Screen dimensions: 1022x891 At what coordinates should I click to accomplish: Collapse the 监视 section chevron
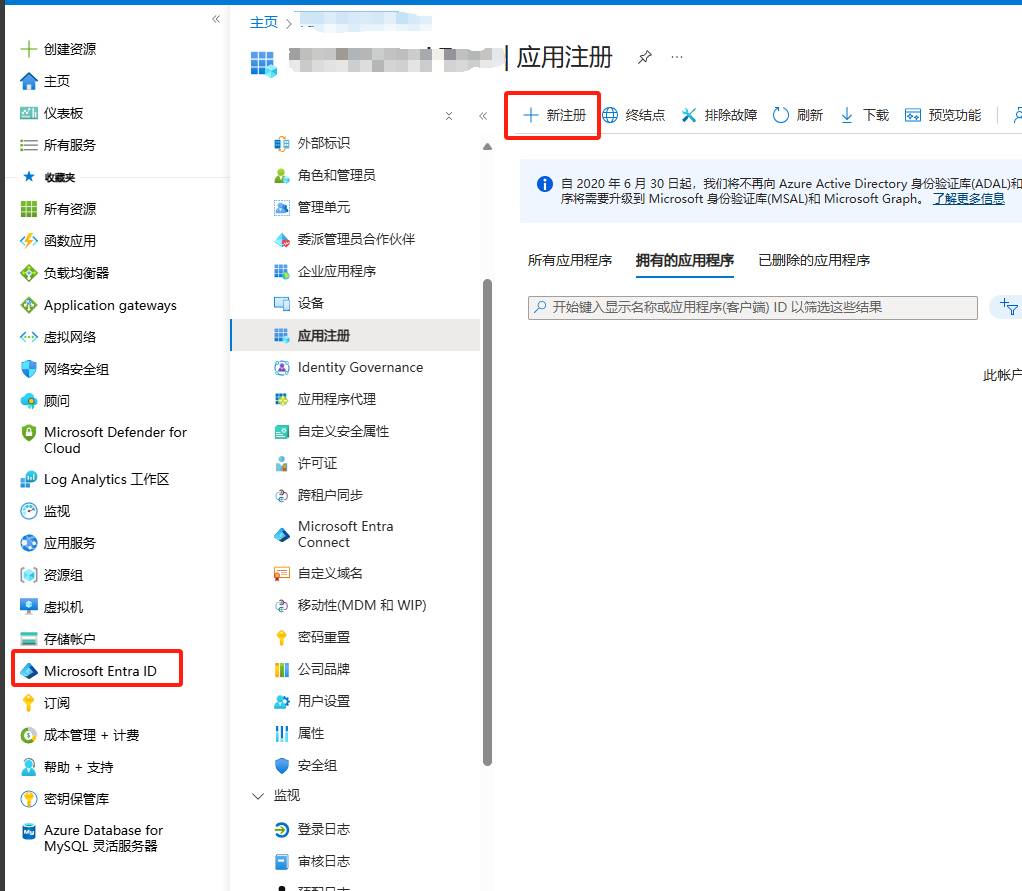(x=258, y=796)
